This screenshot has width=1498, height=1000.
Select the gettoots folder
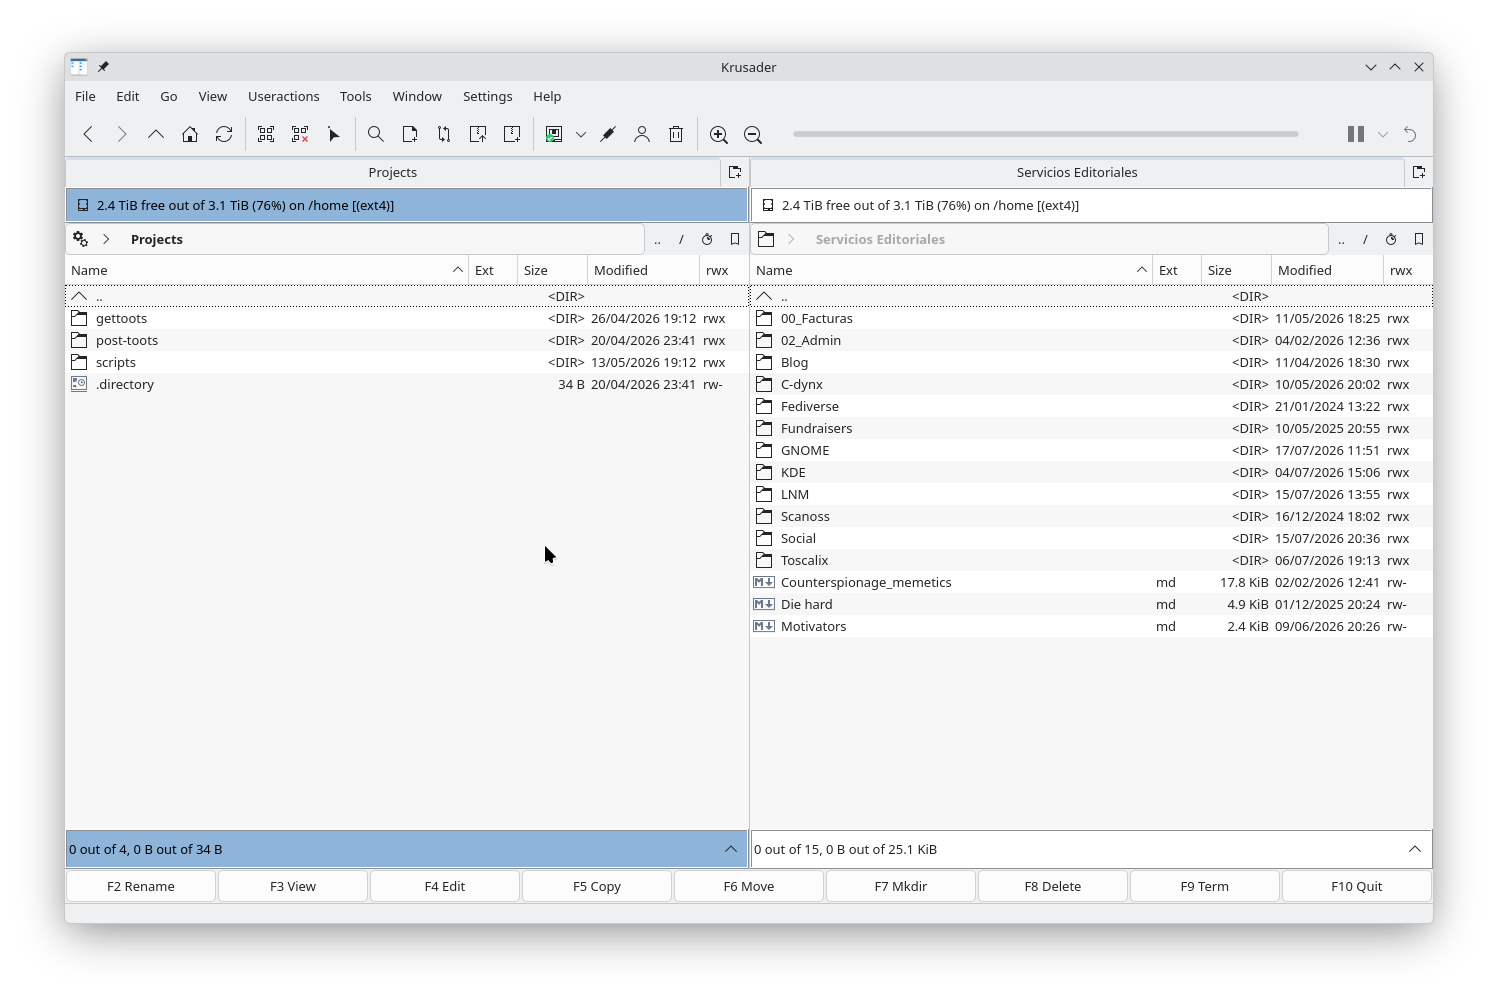click(x=407, y=318)
